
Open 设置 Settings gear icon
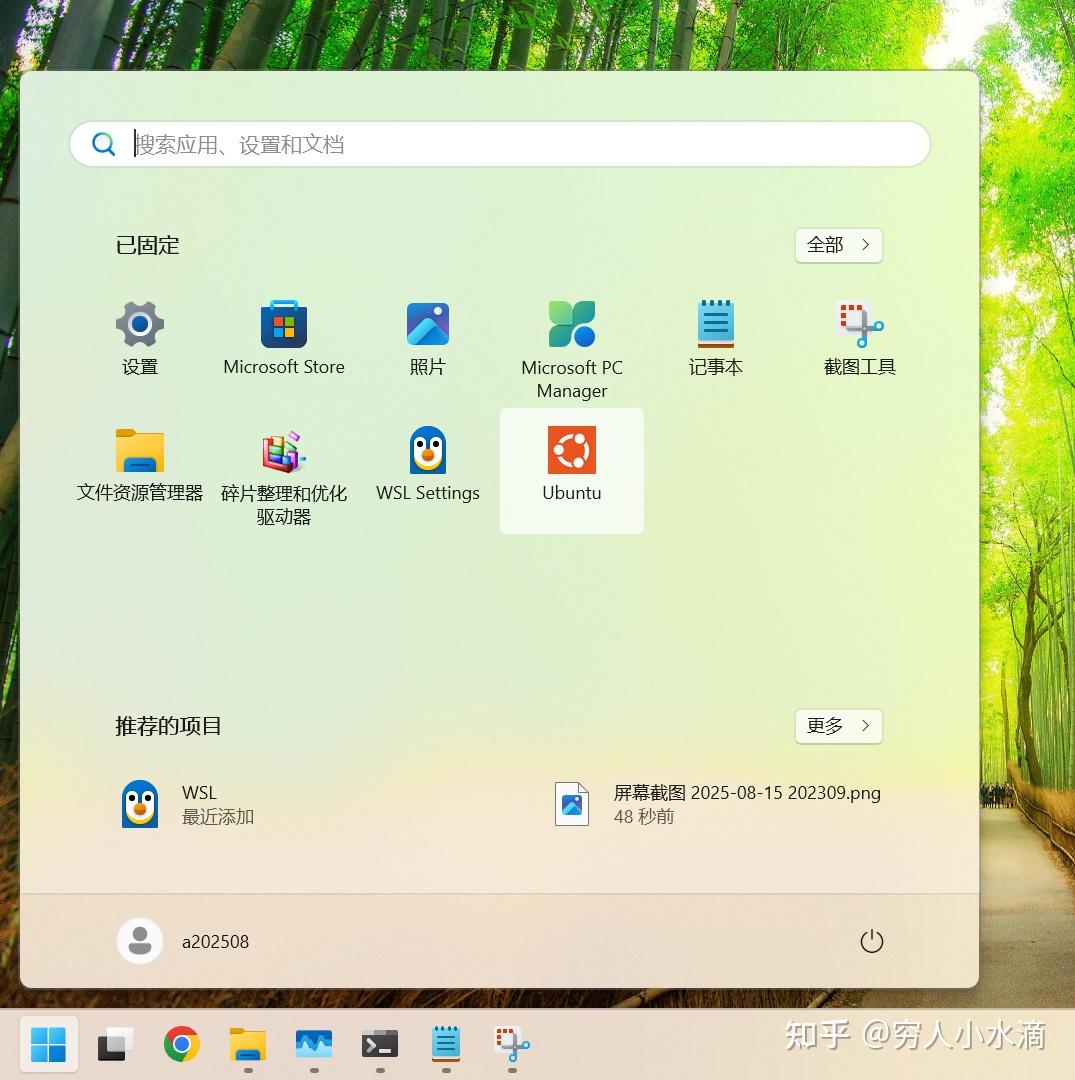139,324
